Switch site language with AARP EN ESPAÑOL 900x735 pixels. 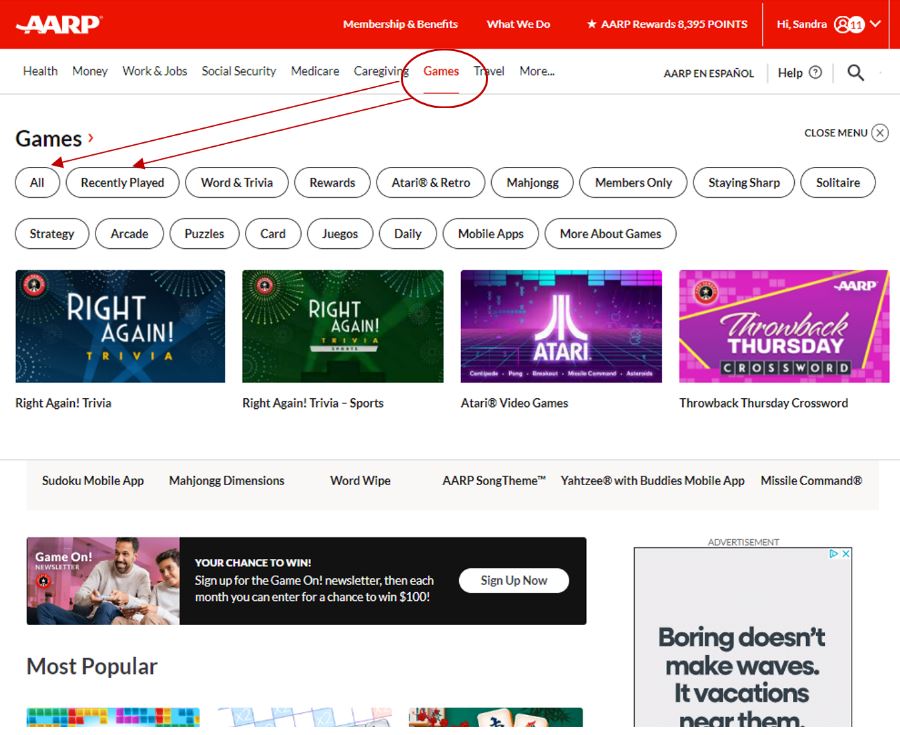tap(709, 72)
